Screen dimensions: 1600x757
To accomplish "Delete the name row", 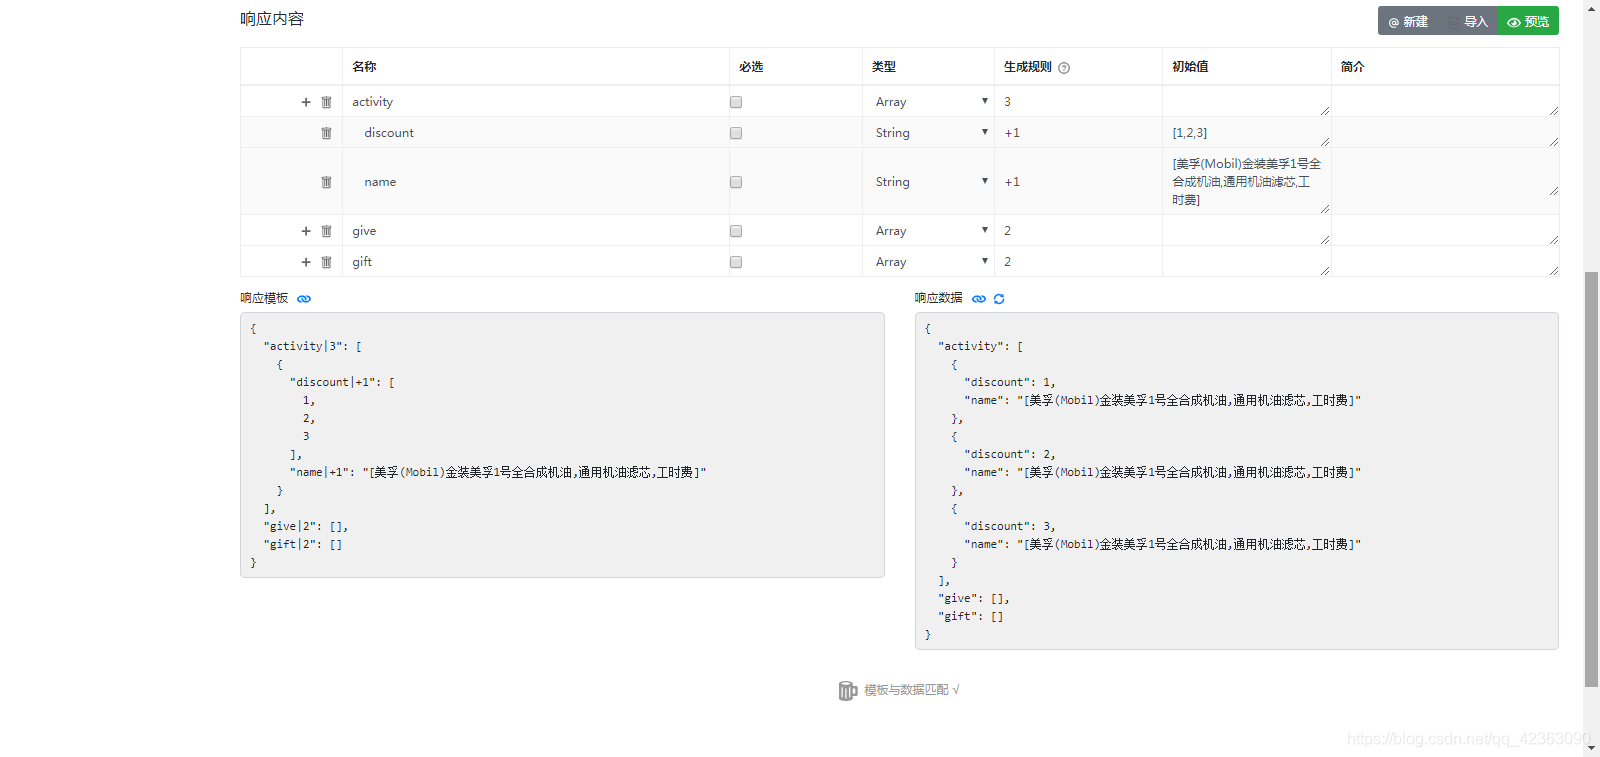I will 326,182.
